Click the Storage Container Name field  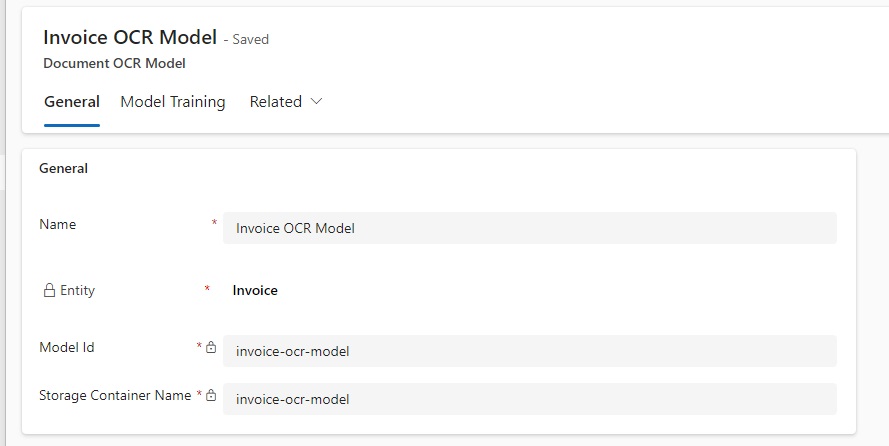[529, 399]
